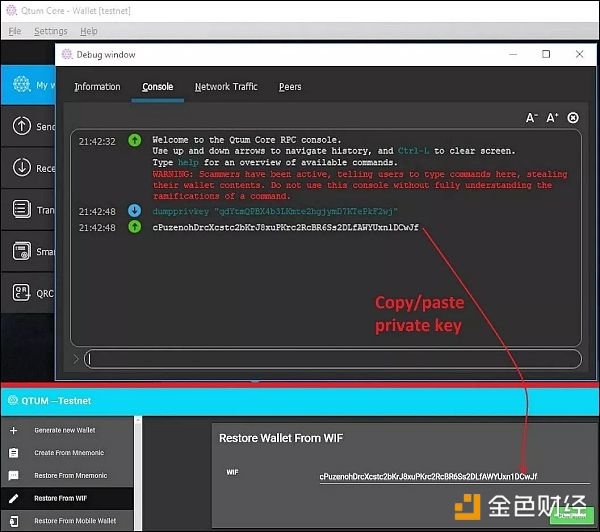Open the QRC tokens icon in sidebar
600x532 pixels.
[22, 293]
